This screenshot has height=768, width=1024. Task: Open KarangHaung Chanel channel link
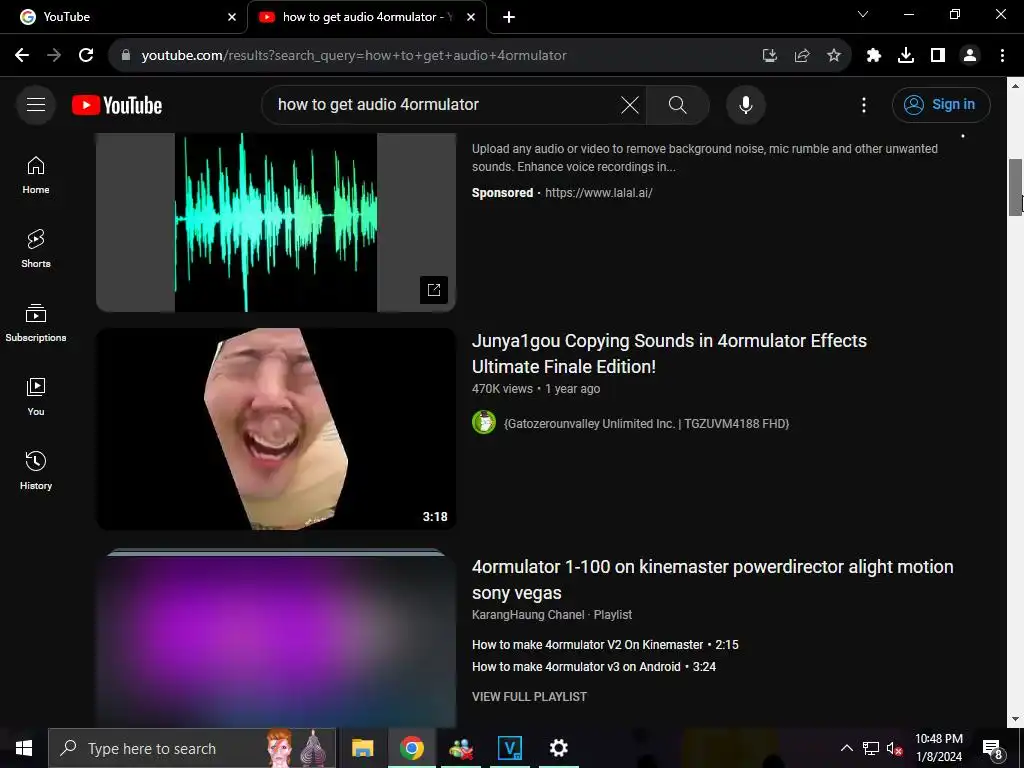coord(528,615)
